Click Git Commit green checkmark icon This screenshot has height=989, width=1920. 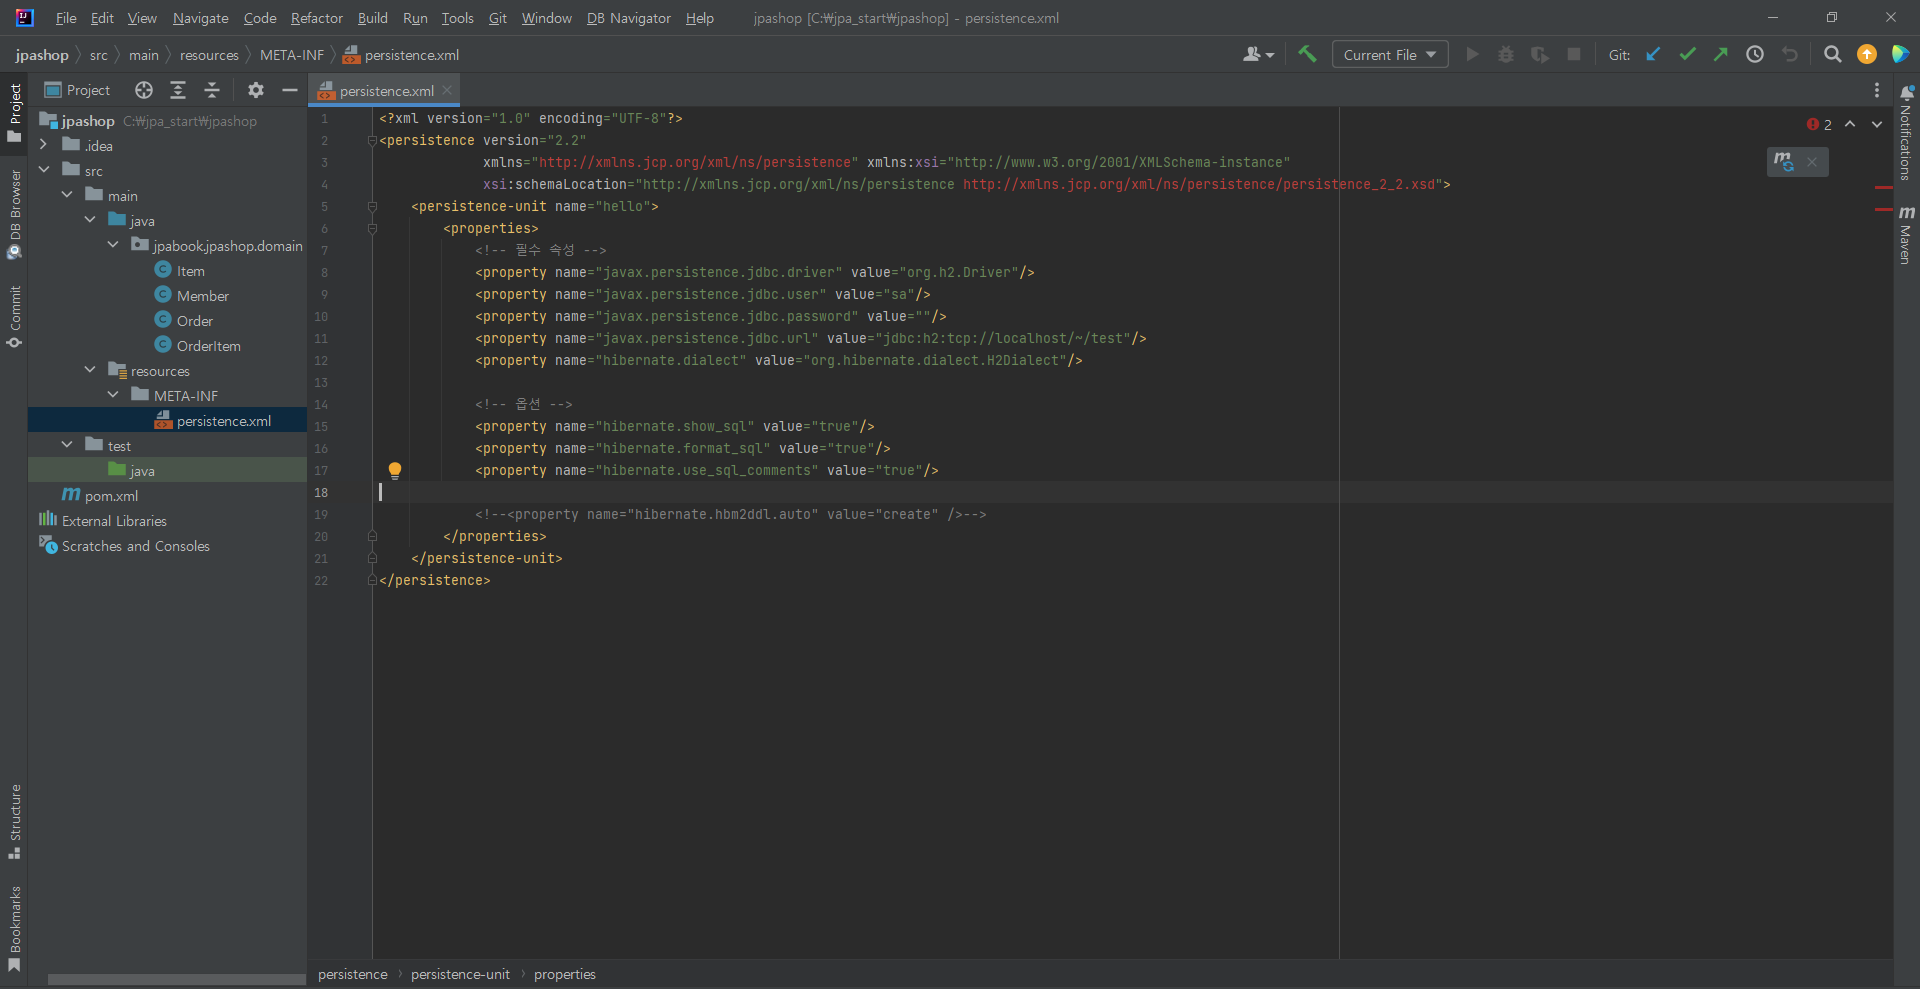(1687, 54)
